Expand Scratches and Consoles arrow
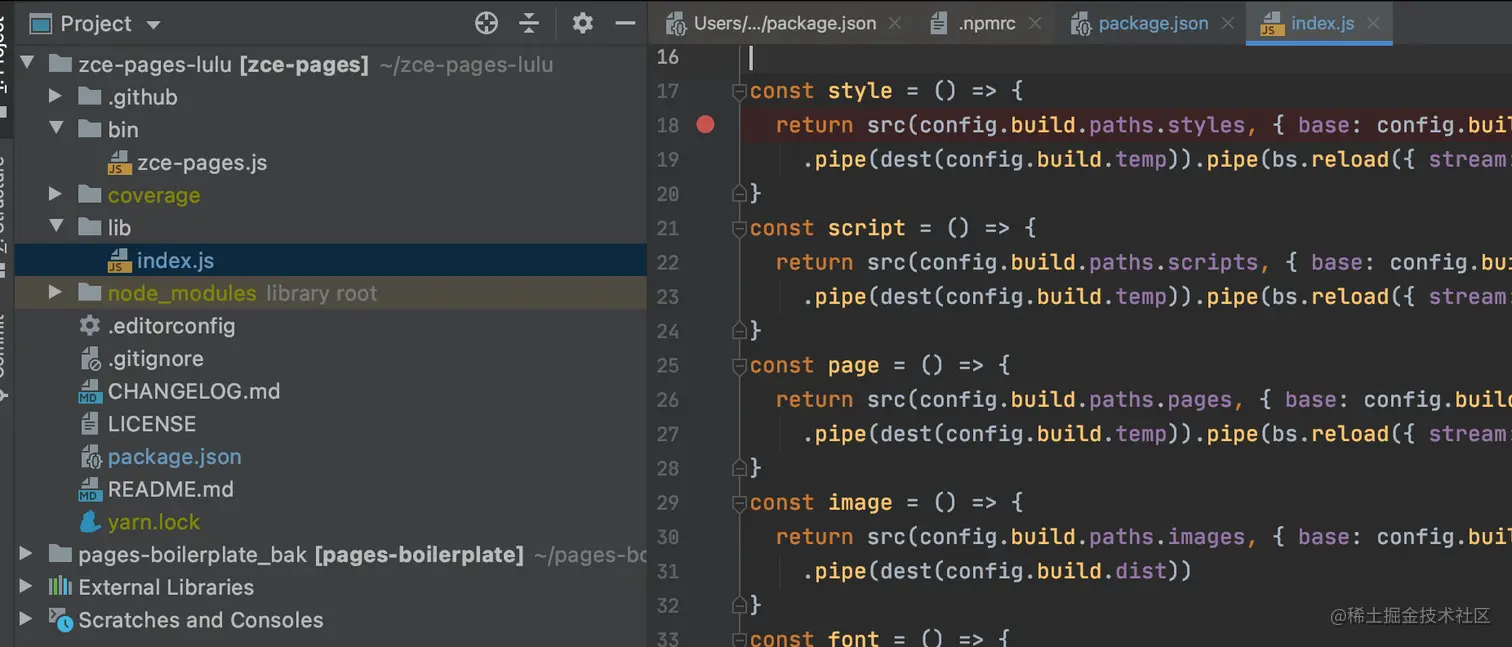1512x647 pixels. click(x=27, y=619)
